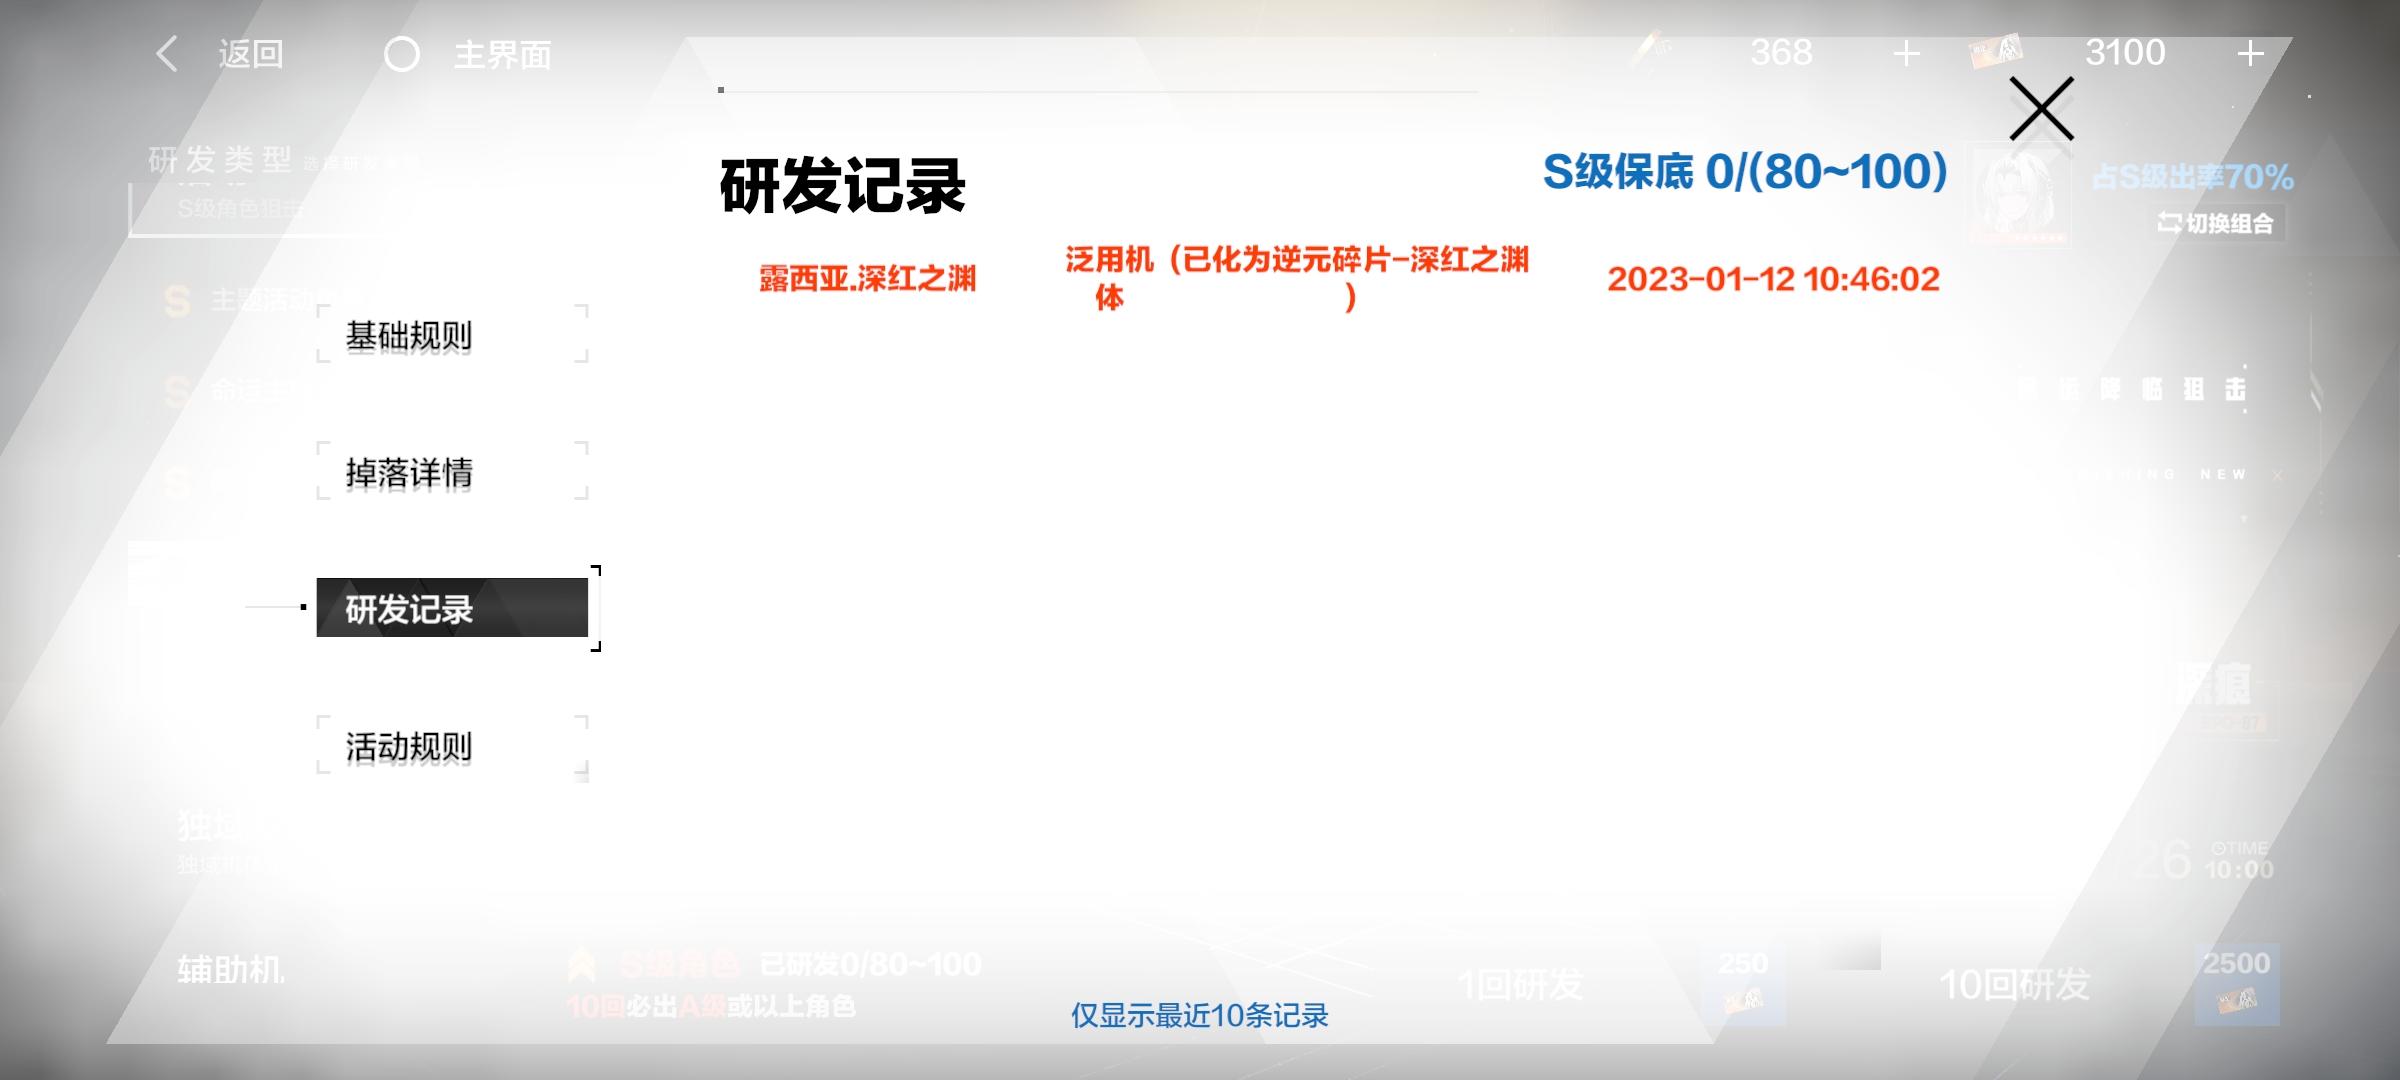Screen dimensions: 2400x1080
Task: Click the back arrow icon
Action: pyautogui.click(x=168, y=54)
